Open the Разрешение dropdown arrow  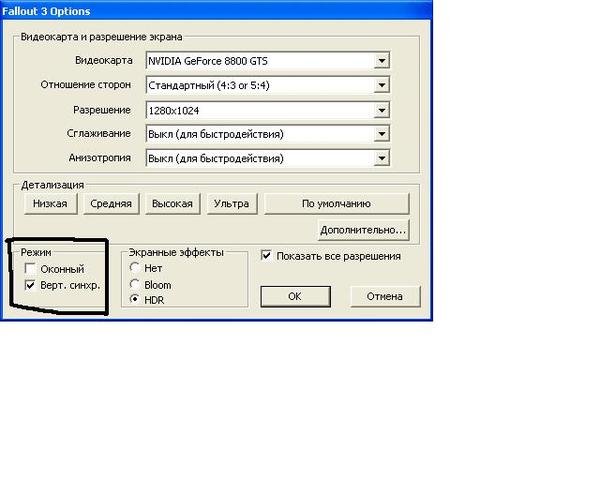(x=381, y=110)
